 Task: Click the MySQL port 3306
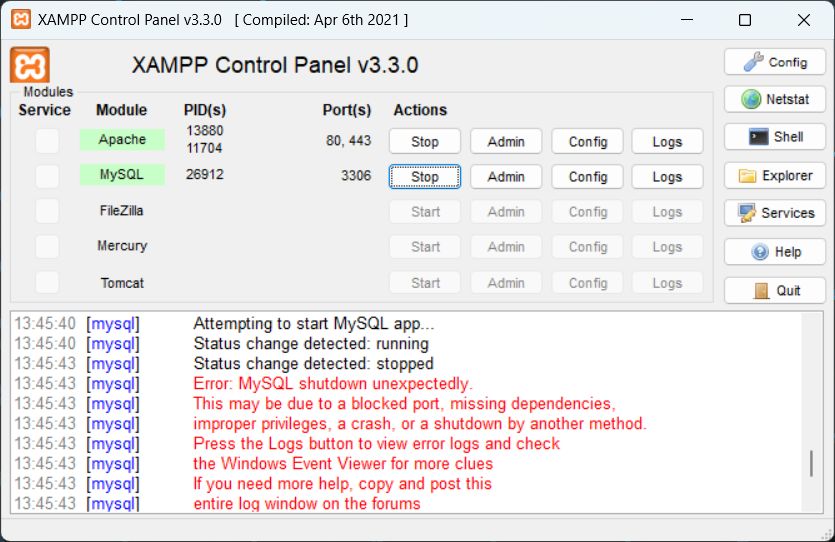356,176
